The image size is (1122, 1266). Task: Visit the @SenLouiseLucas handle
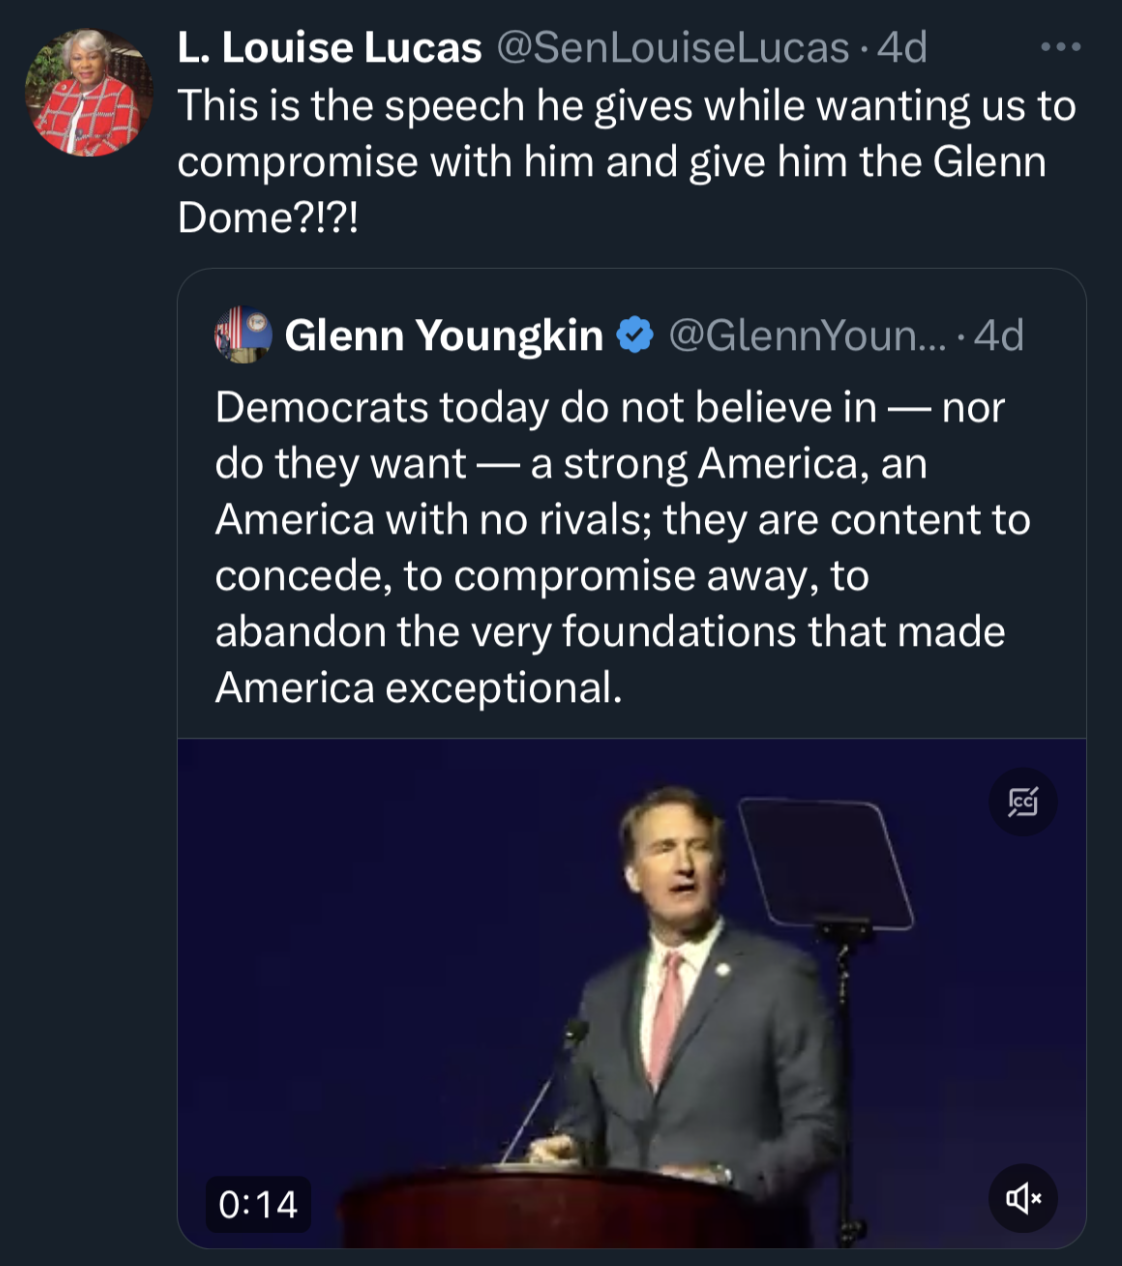point(672,48)
